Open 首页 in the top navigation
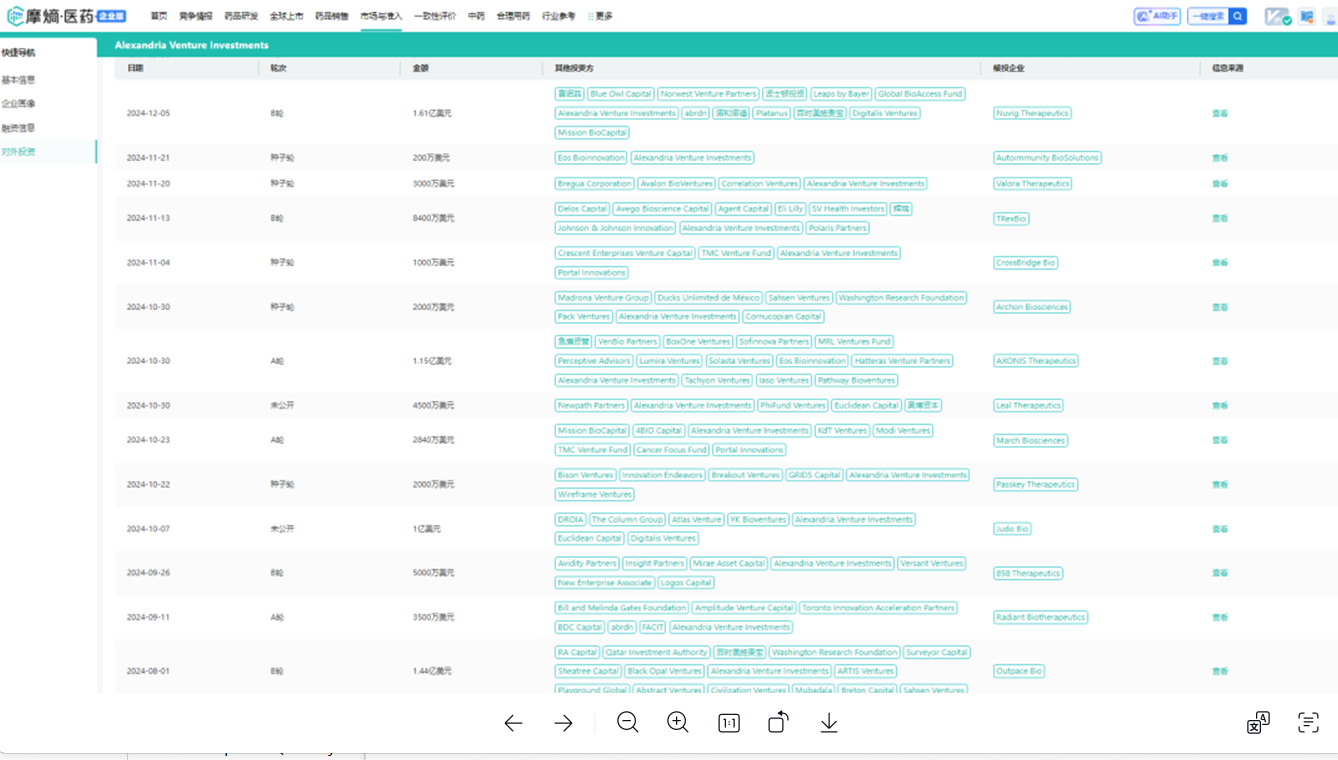This screenshot has width=1338, height=760. [159, 16]
